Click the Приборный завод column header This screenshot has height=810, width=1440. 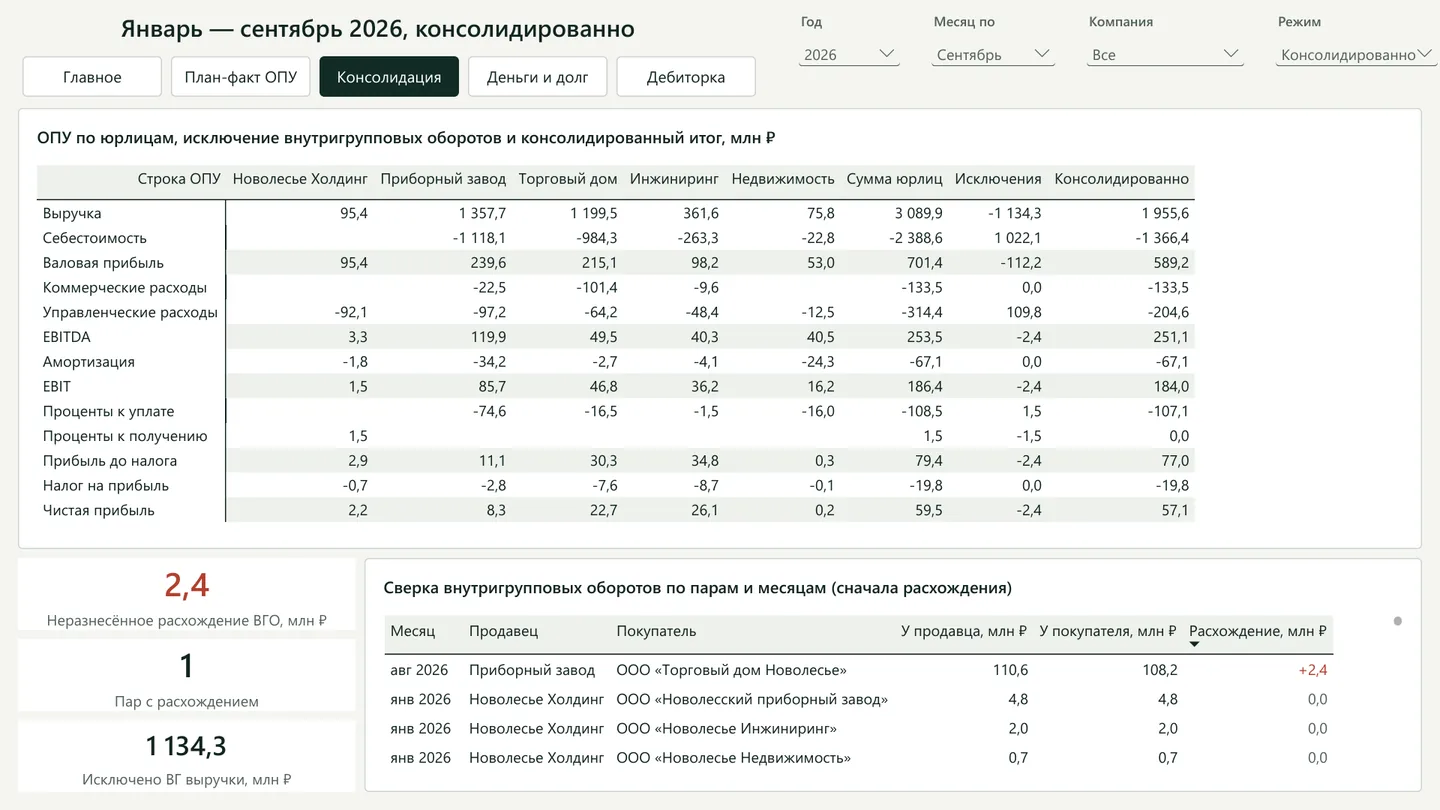click(x=443, y=179)
